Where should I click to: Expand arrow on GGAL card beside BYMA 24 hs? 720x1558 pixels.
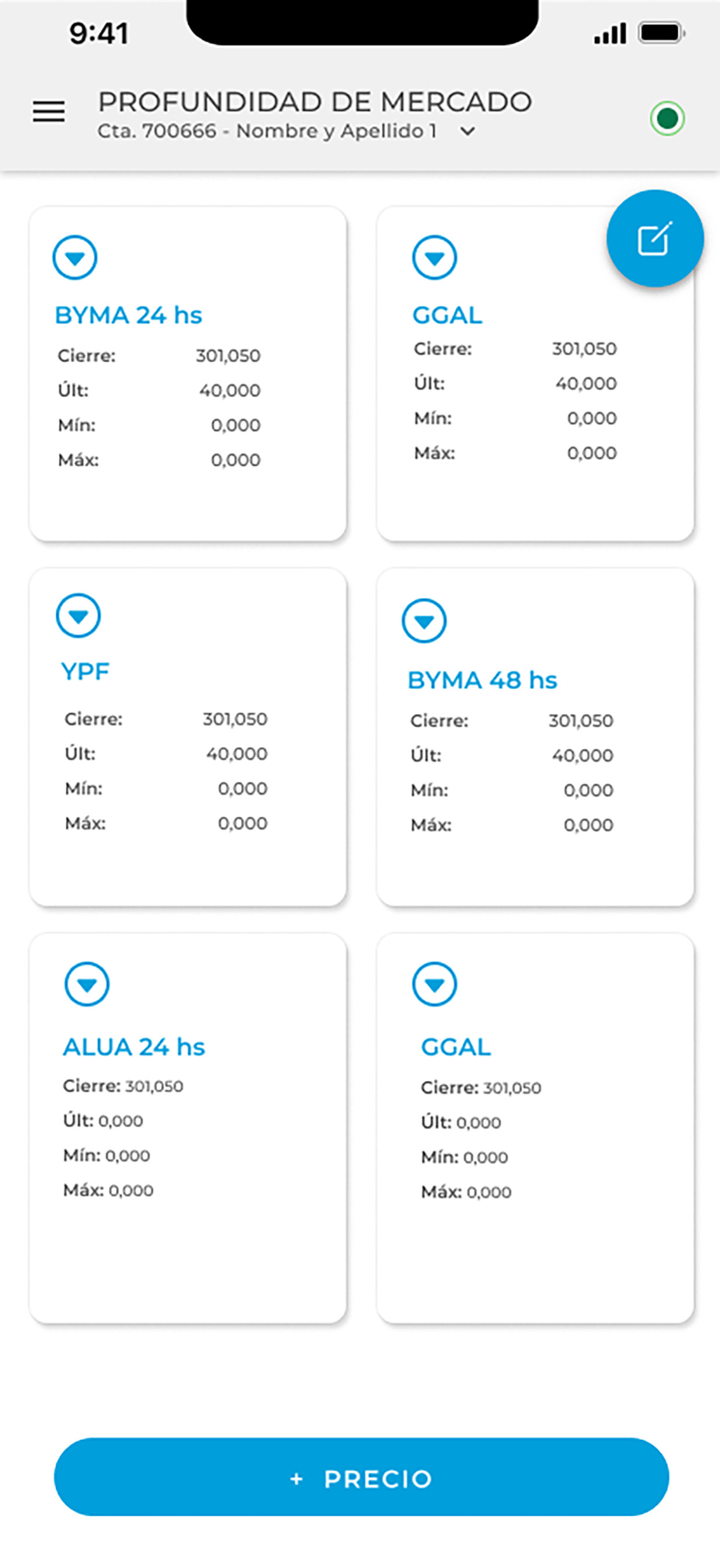click(435, 258)
